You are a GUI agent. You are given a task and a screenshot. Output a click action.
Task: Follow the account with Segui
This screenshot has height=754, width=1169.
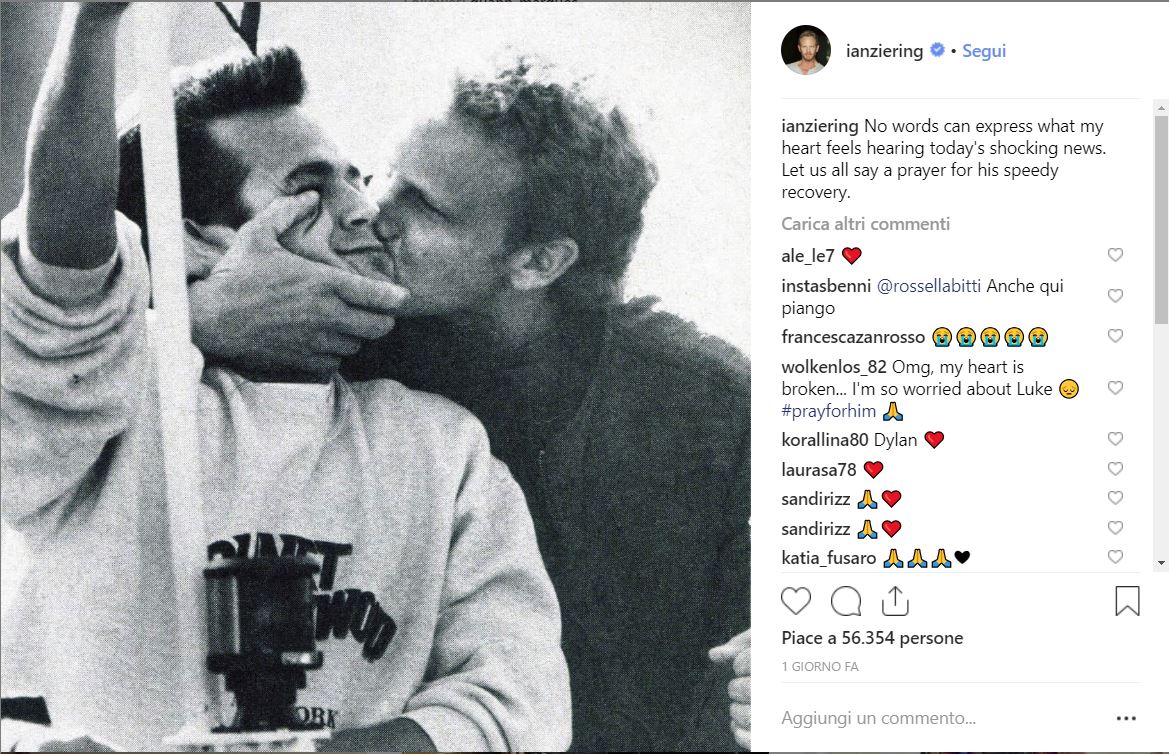pos(984,50)
